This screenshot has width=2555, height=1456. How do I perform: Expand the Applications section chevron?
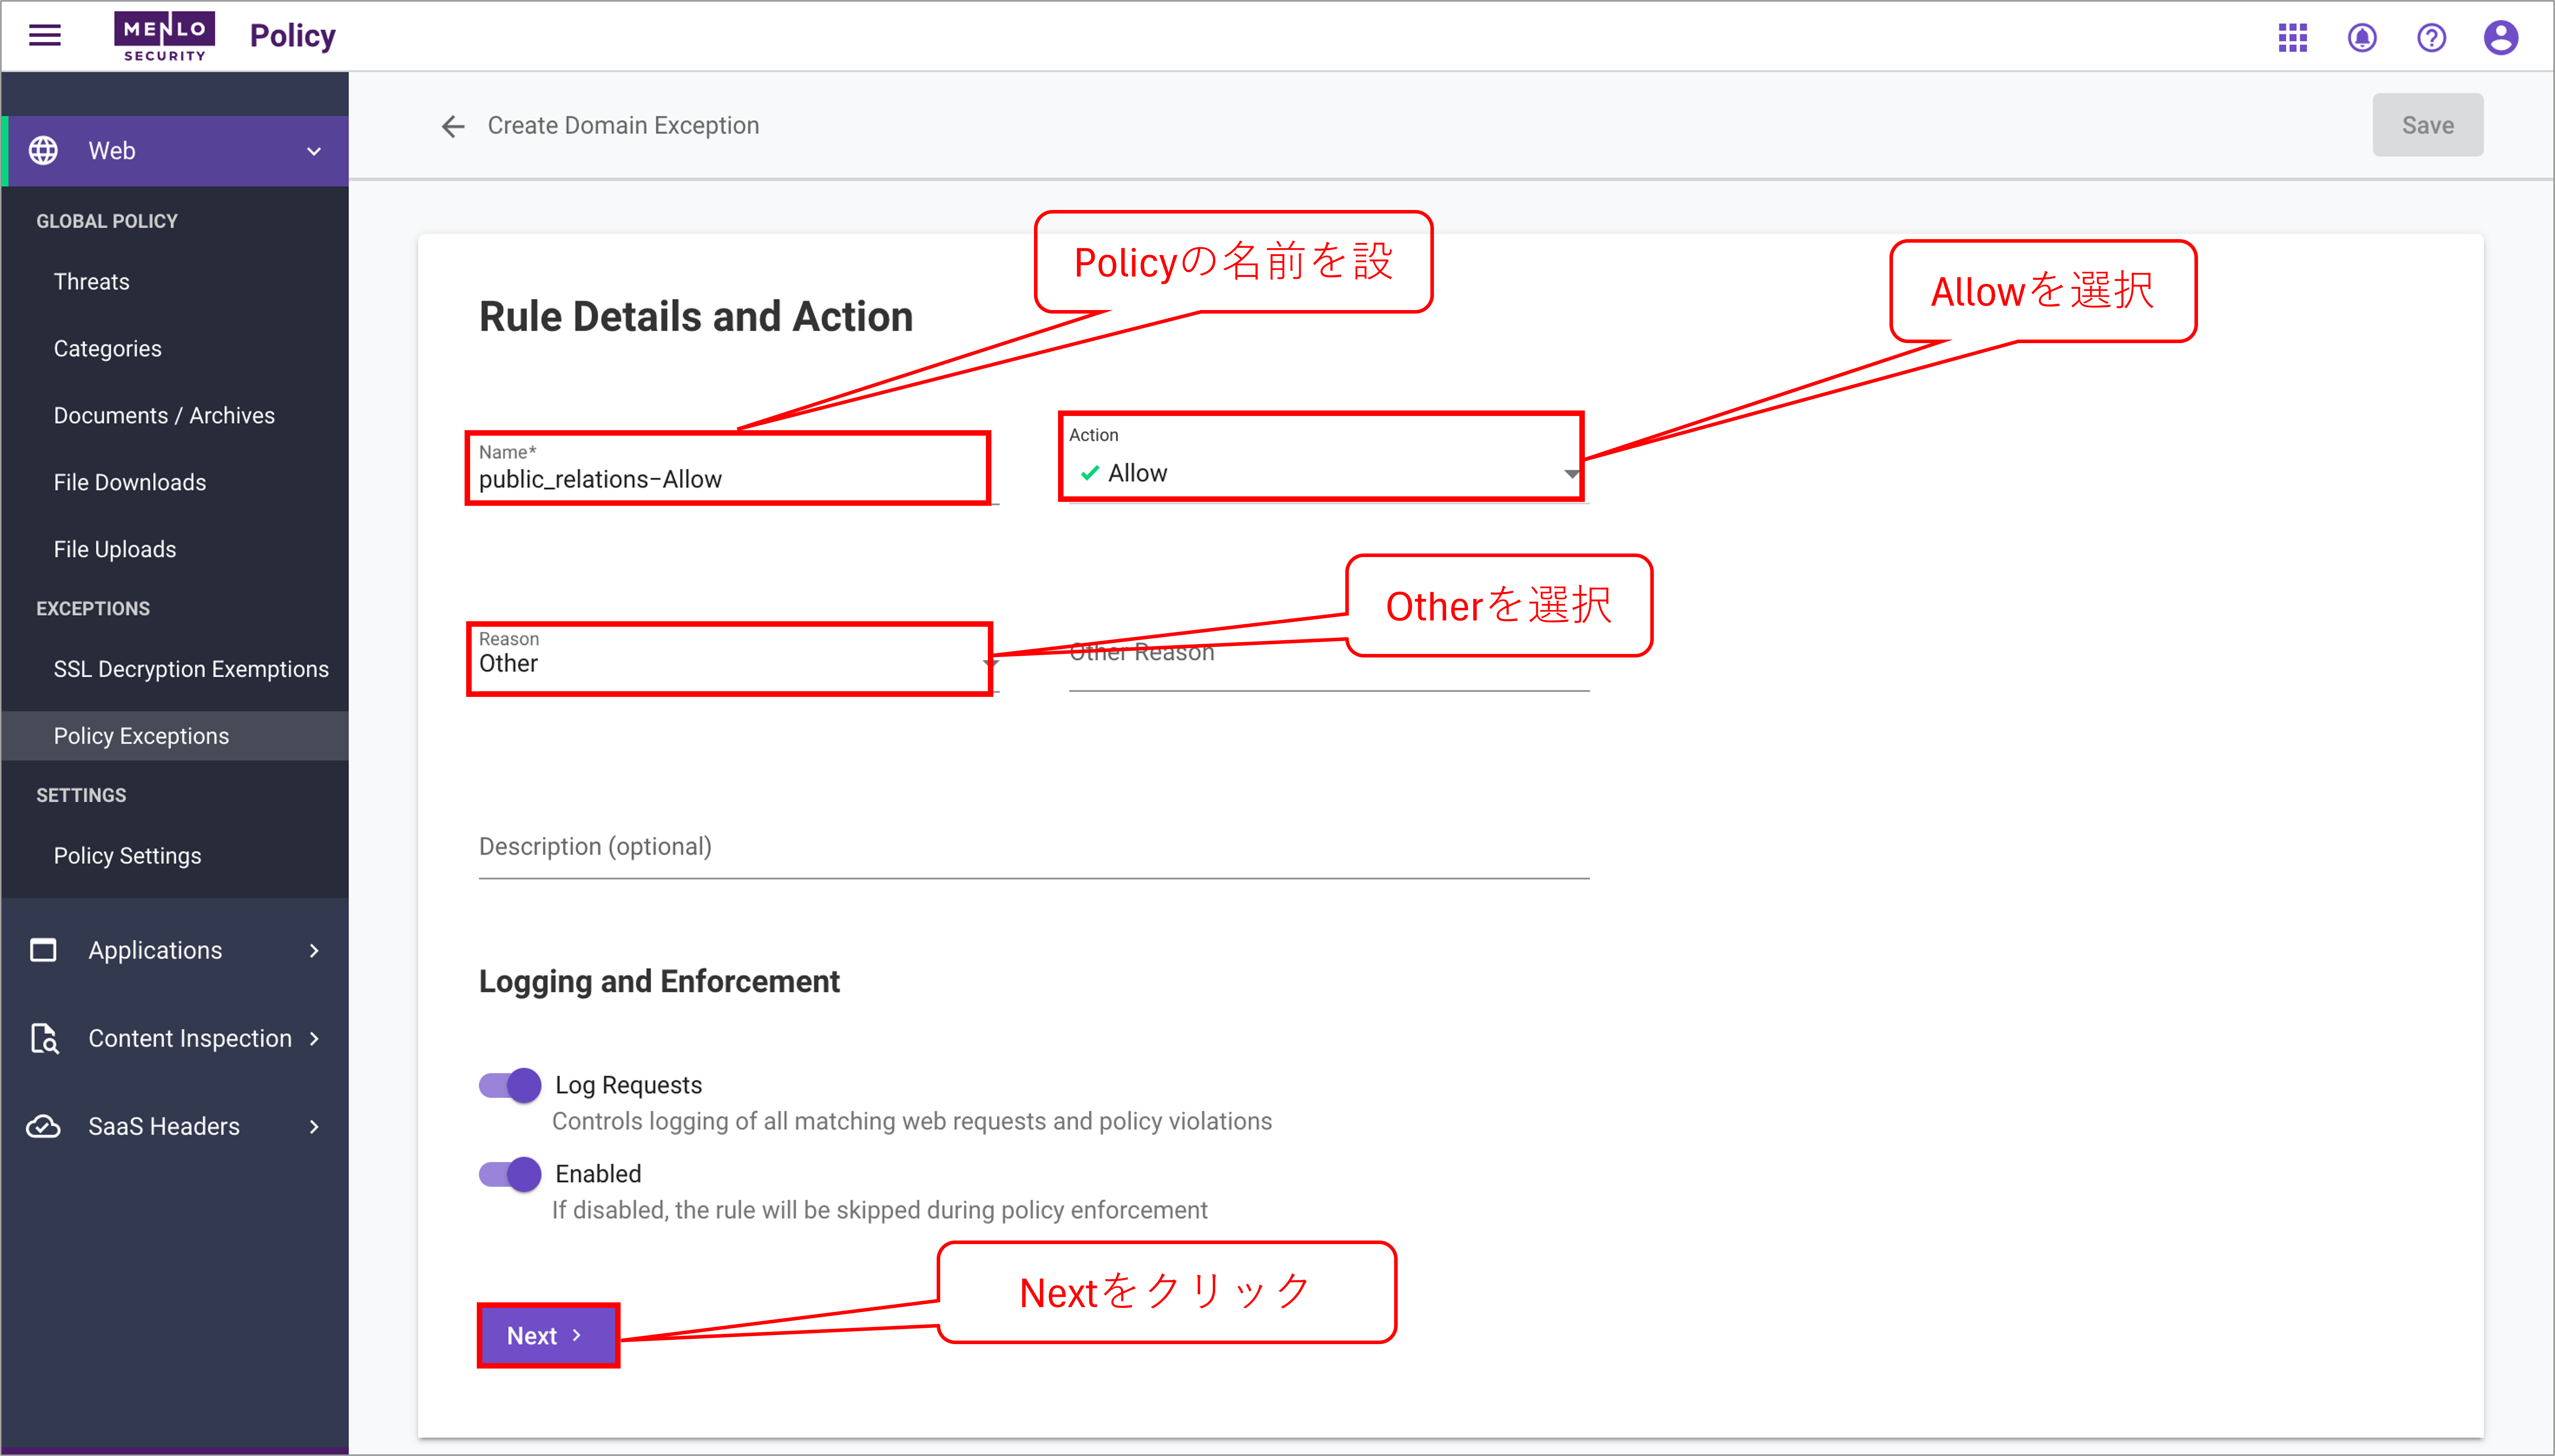point(314,950)
